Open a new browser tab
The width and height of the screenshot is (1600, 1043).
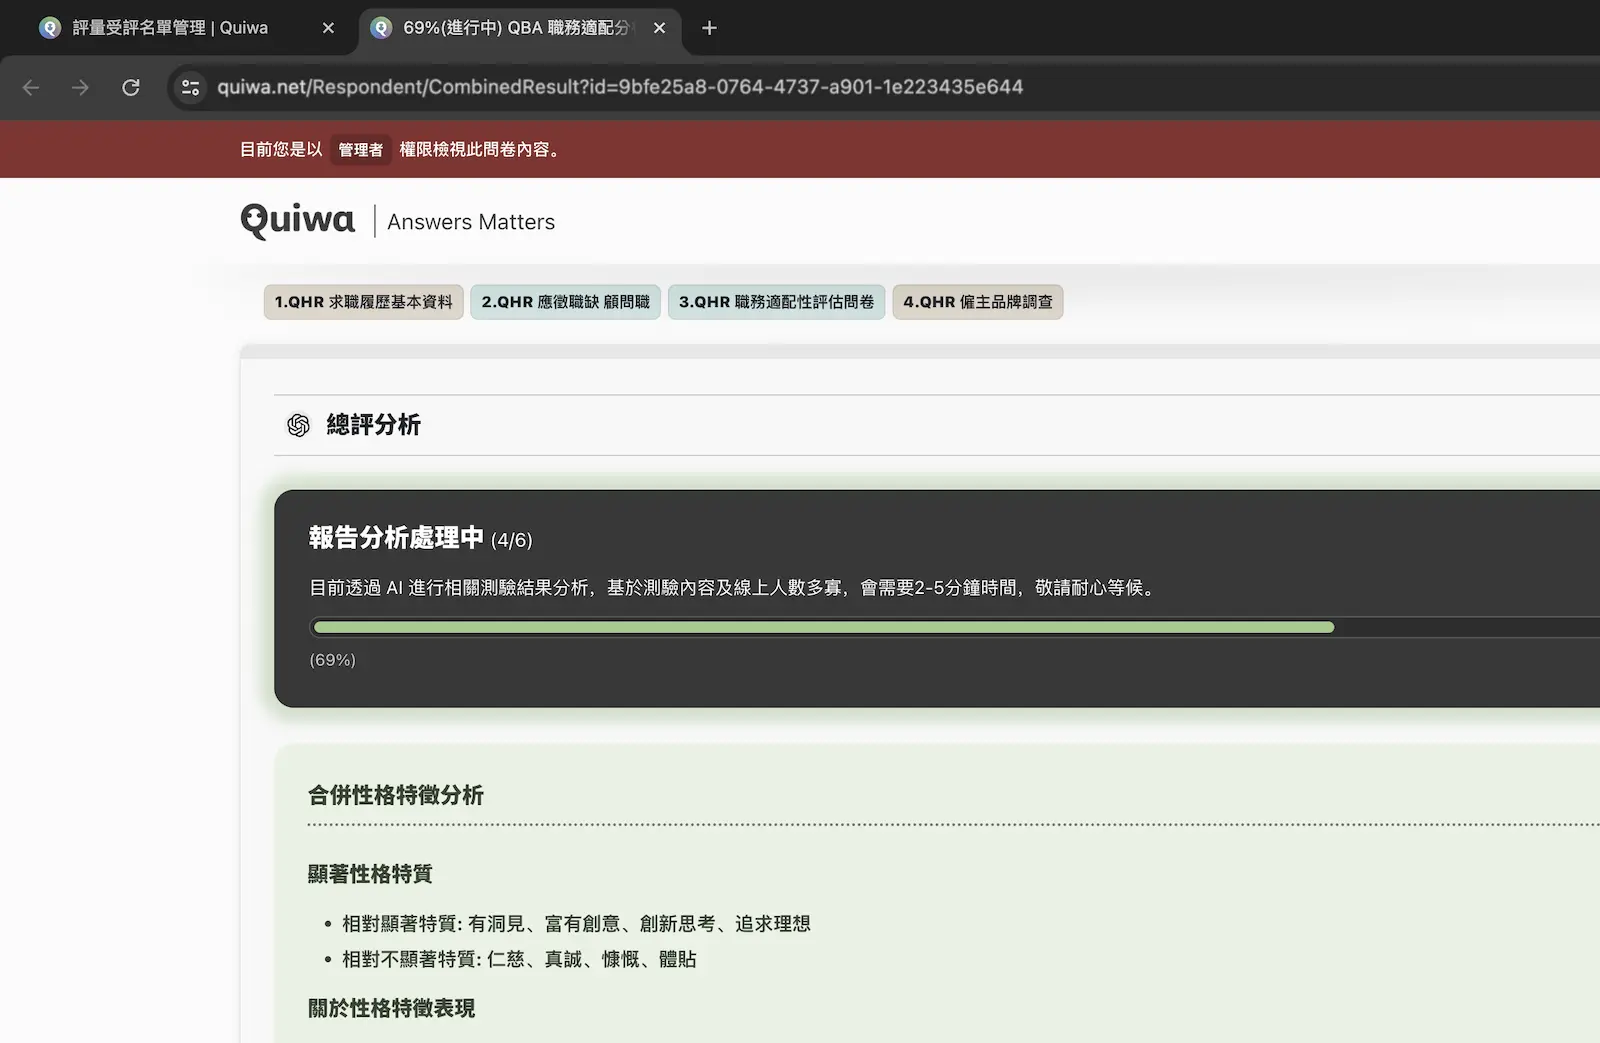709,28
